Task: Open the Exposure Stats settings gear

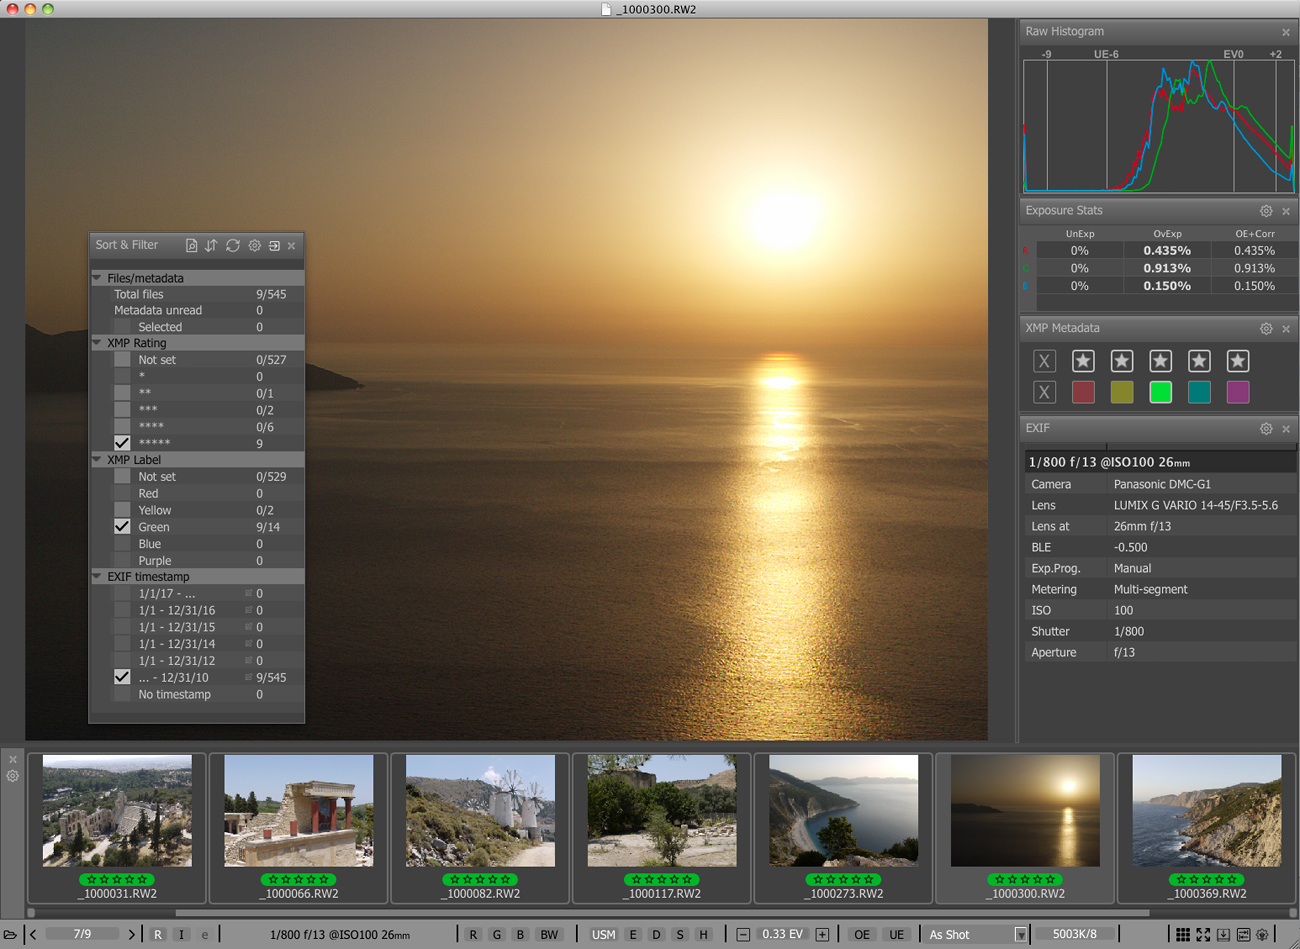Action: click(1266, 211)
